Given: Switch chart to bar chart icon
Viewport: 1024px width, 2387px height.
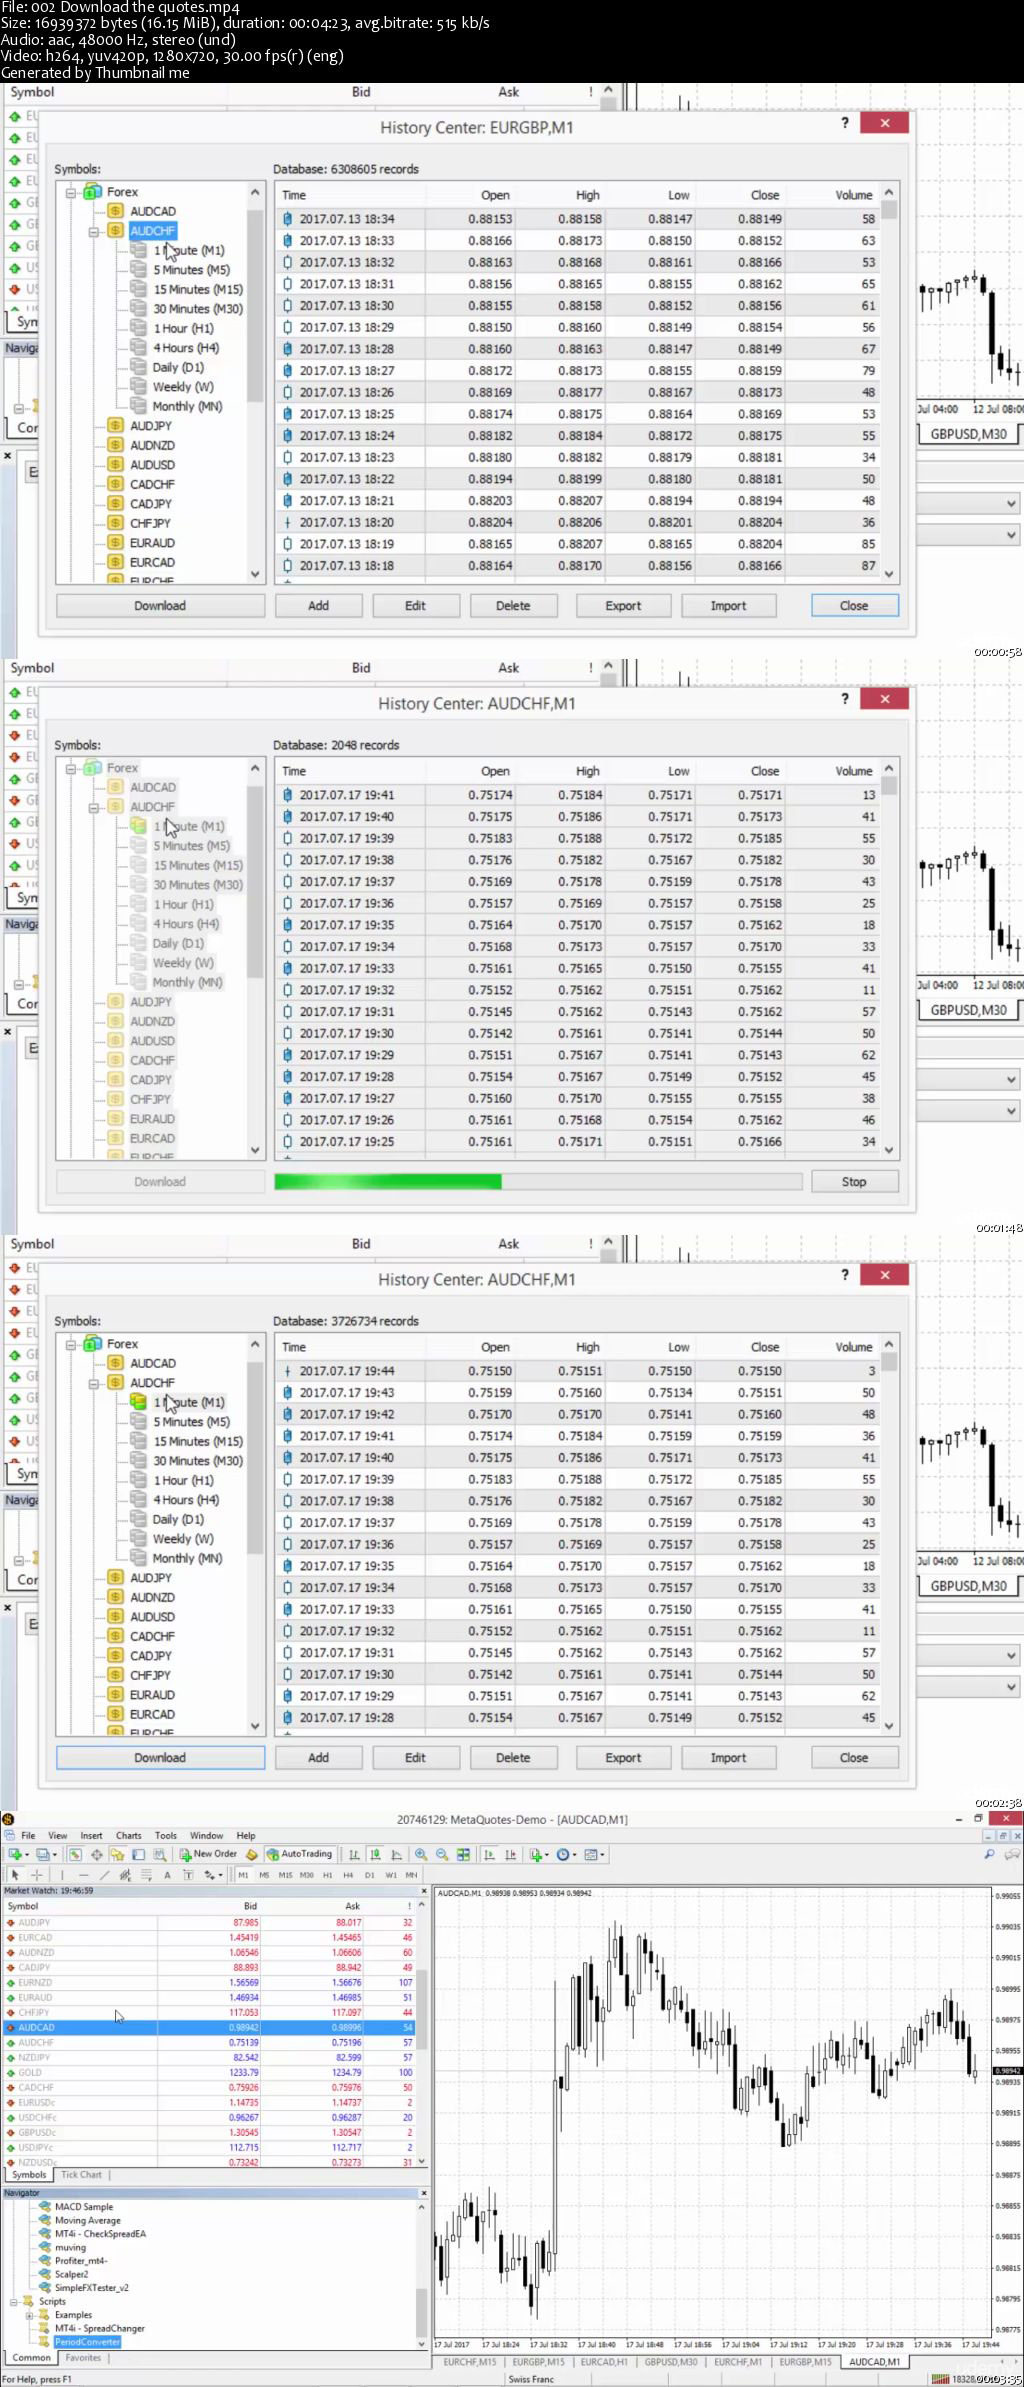Looking at the screenshot, I should point(354,1854).
